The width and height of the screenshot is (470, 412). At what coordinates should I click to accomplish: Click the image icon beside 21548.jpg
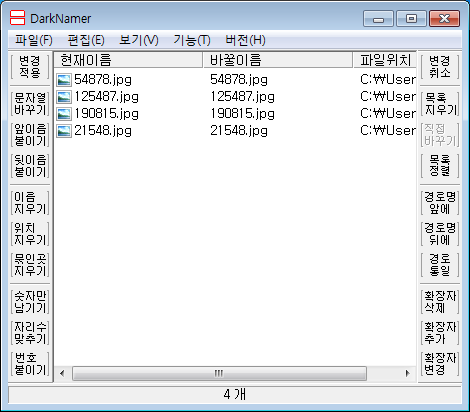[63, 131]
